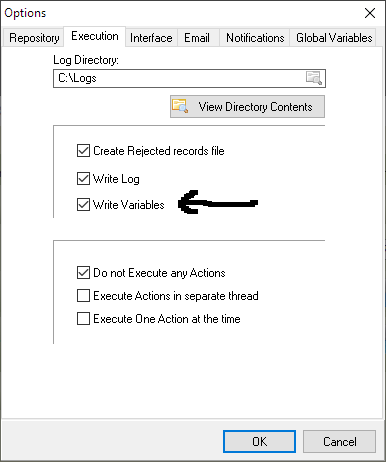Screen dimensions: 386x462
Task: Close the Options dialog window
Action: tap(370, 13)
